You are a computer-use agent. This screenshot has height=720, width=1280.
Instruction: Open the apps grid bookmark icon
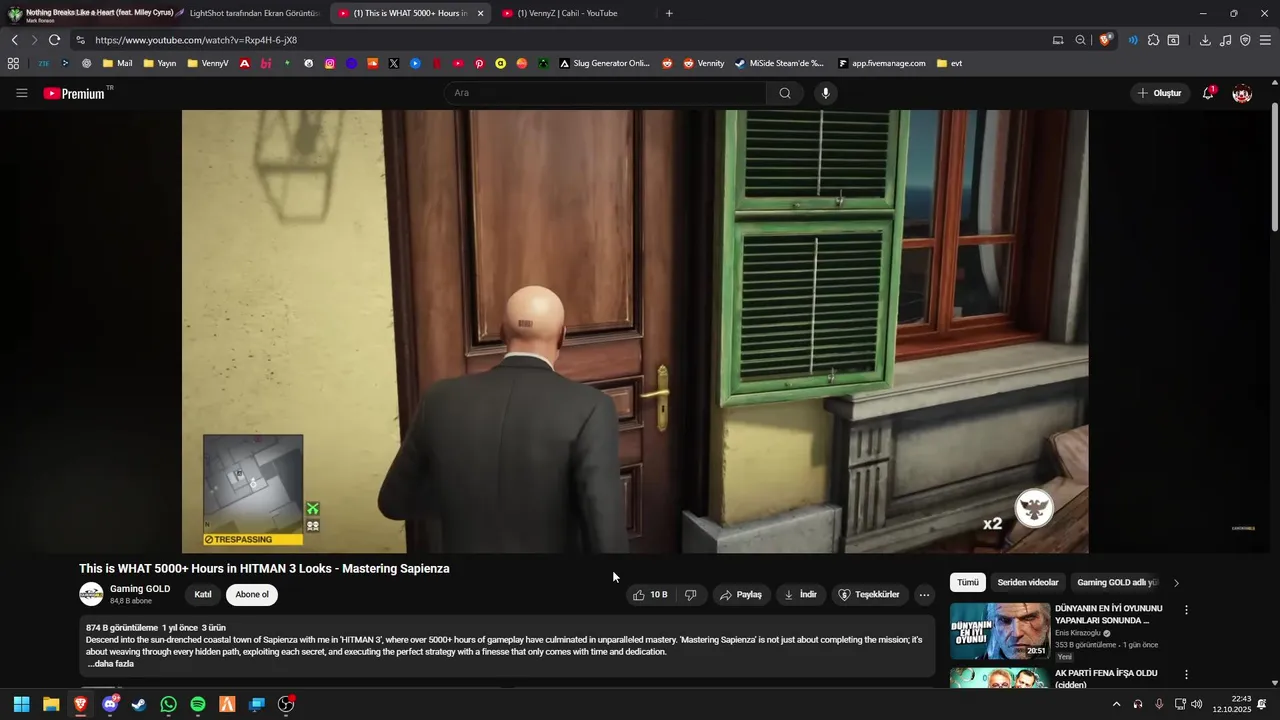[13, 63]
